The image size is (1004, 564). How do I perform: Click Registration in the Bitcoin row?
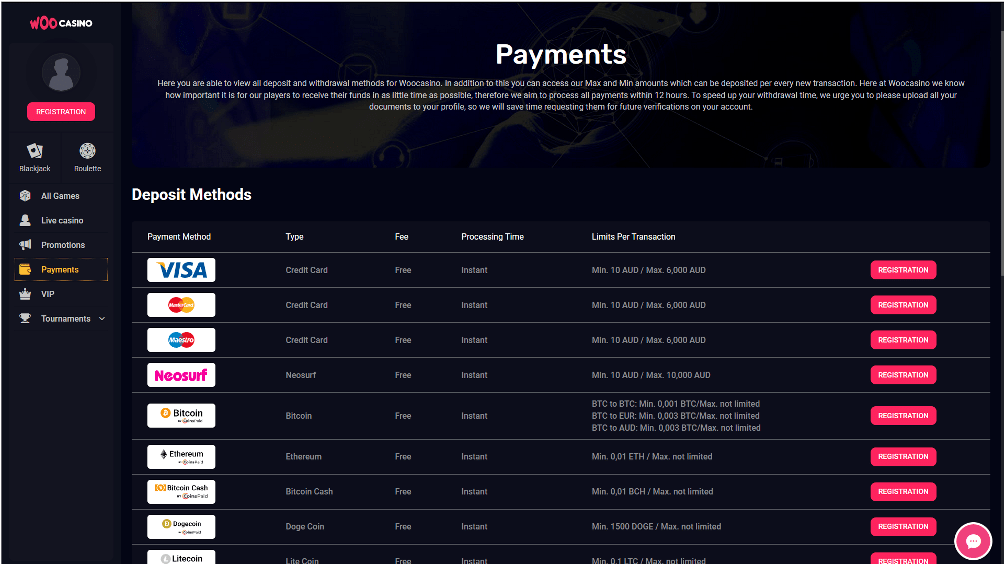[x=903, y=415]
